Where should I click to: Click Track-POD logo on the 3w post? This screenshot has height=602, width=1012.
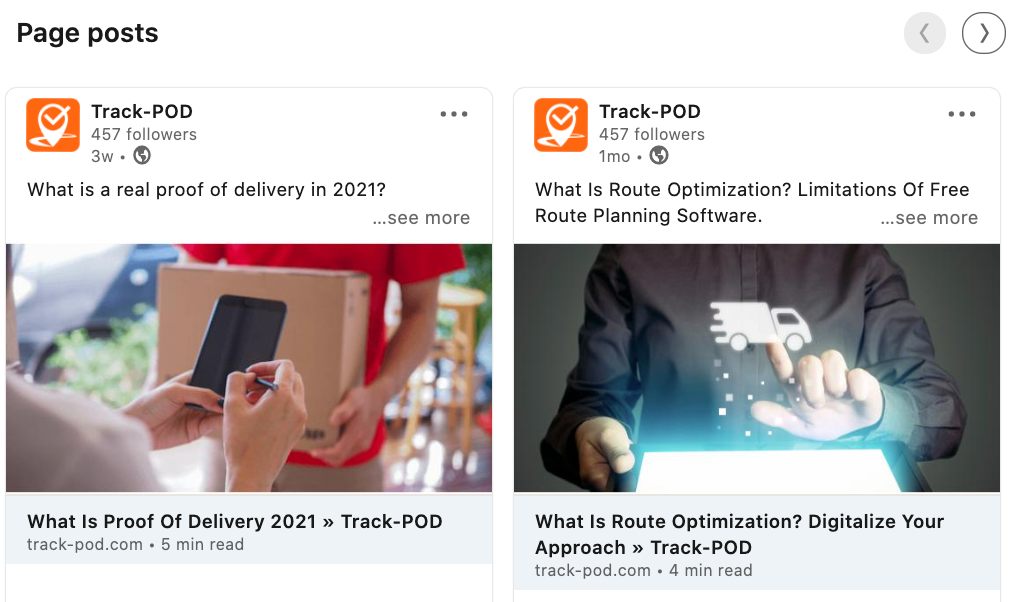[53, 125]
